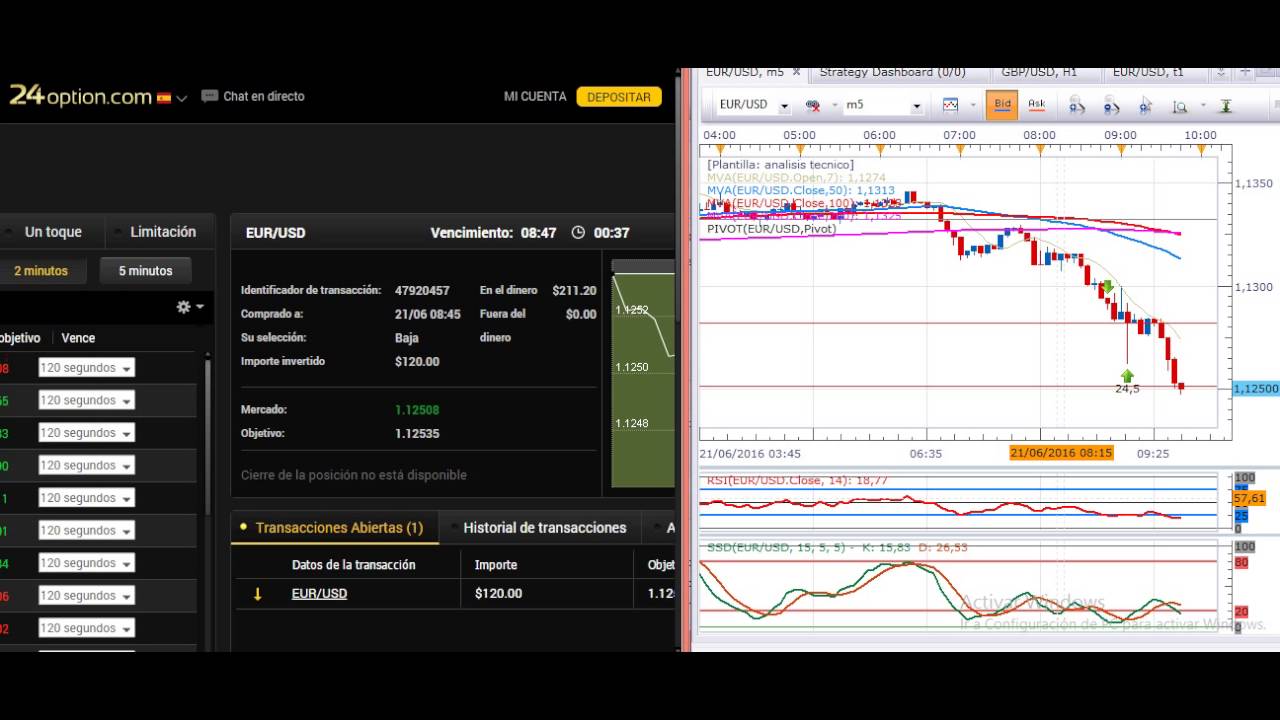The width and height of the screenshot is (1280, 720).
Task: Click the Datos de la transacción column header
Action: pyautogui.click(x=353, y=565)
